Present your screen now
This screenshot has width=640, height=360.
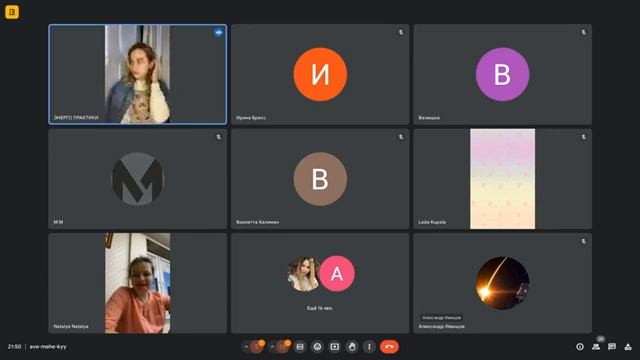(x=335, y=347)
